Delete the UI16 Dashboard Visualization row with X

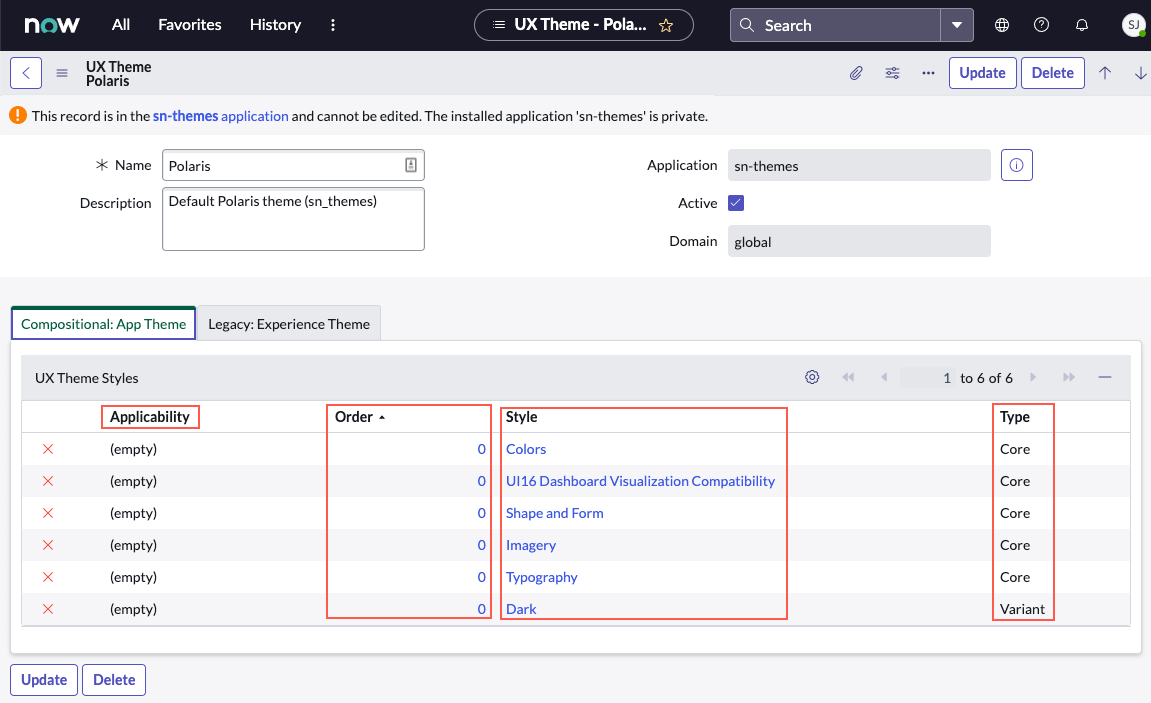pyautogui.click(x=48, y=481)
